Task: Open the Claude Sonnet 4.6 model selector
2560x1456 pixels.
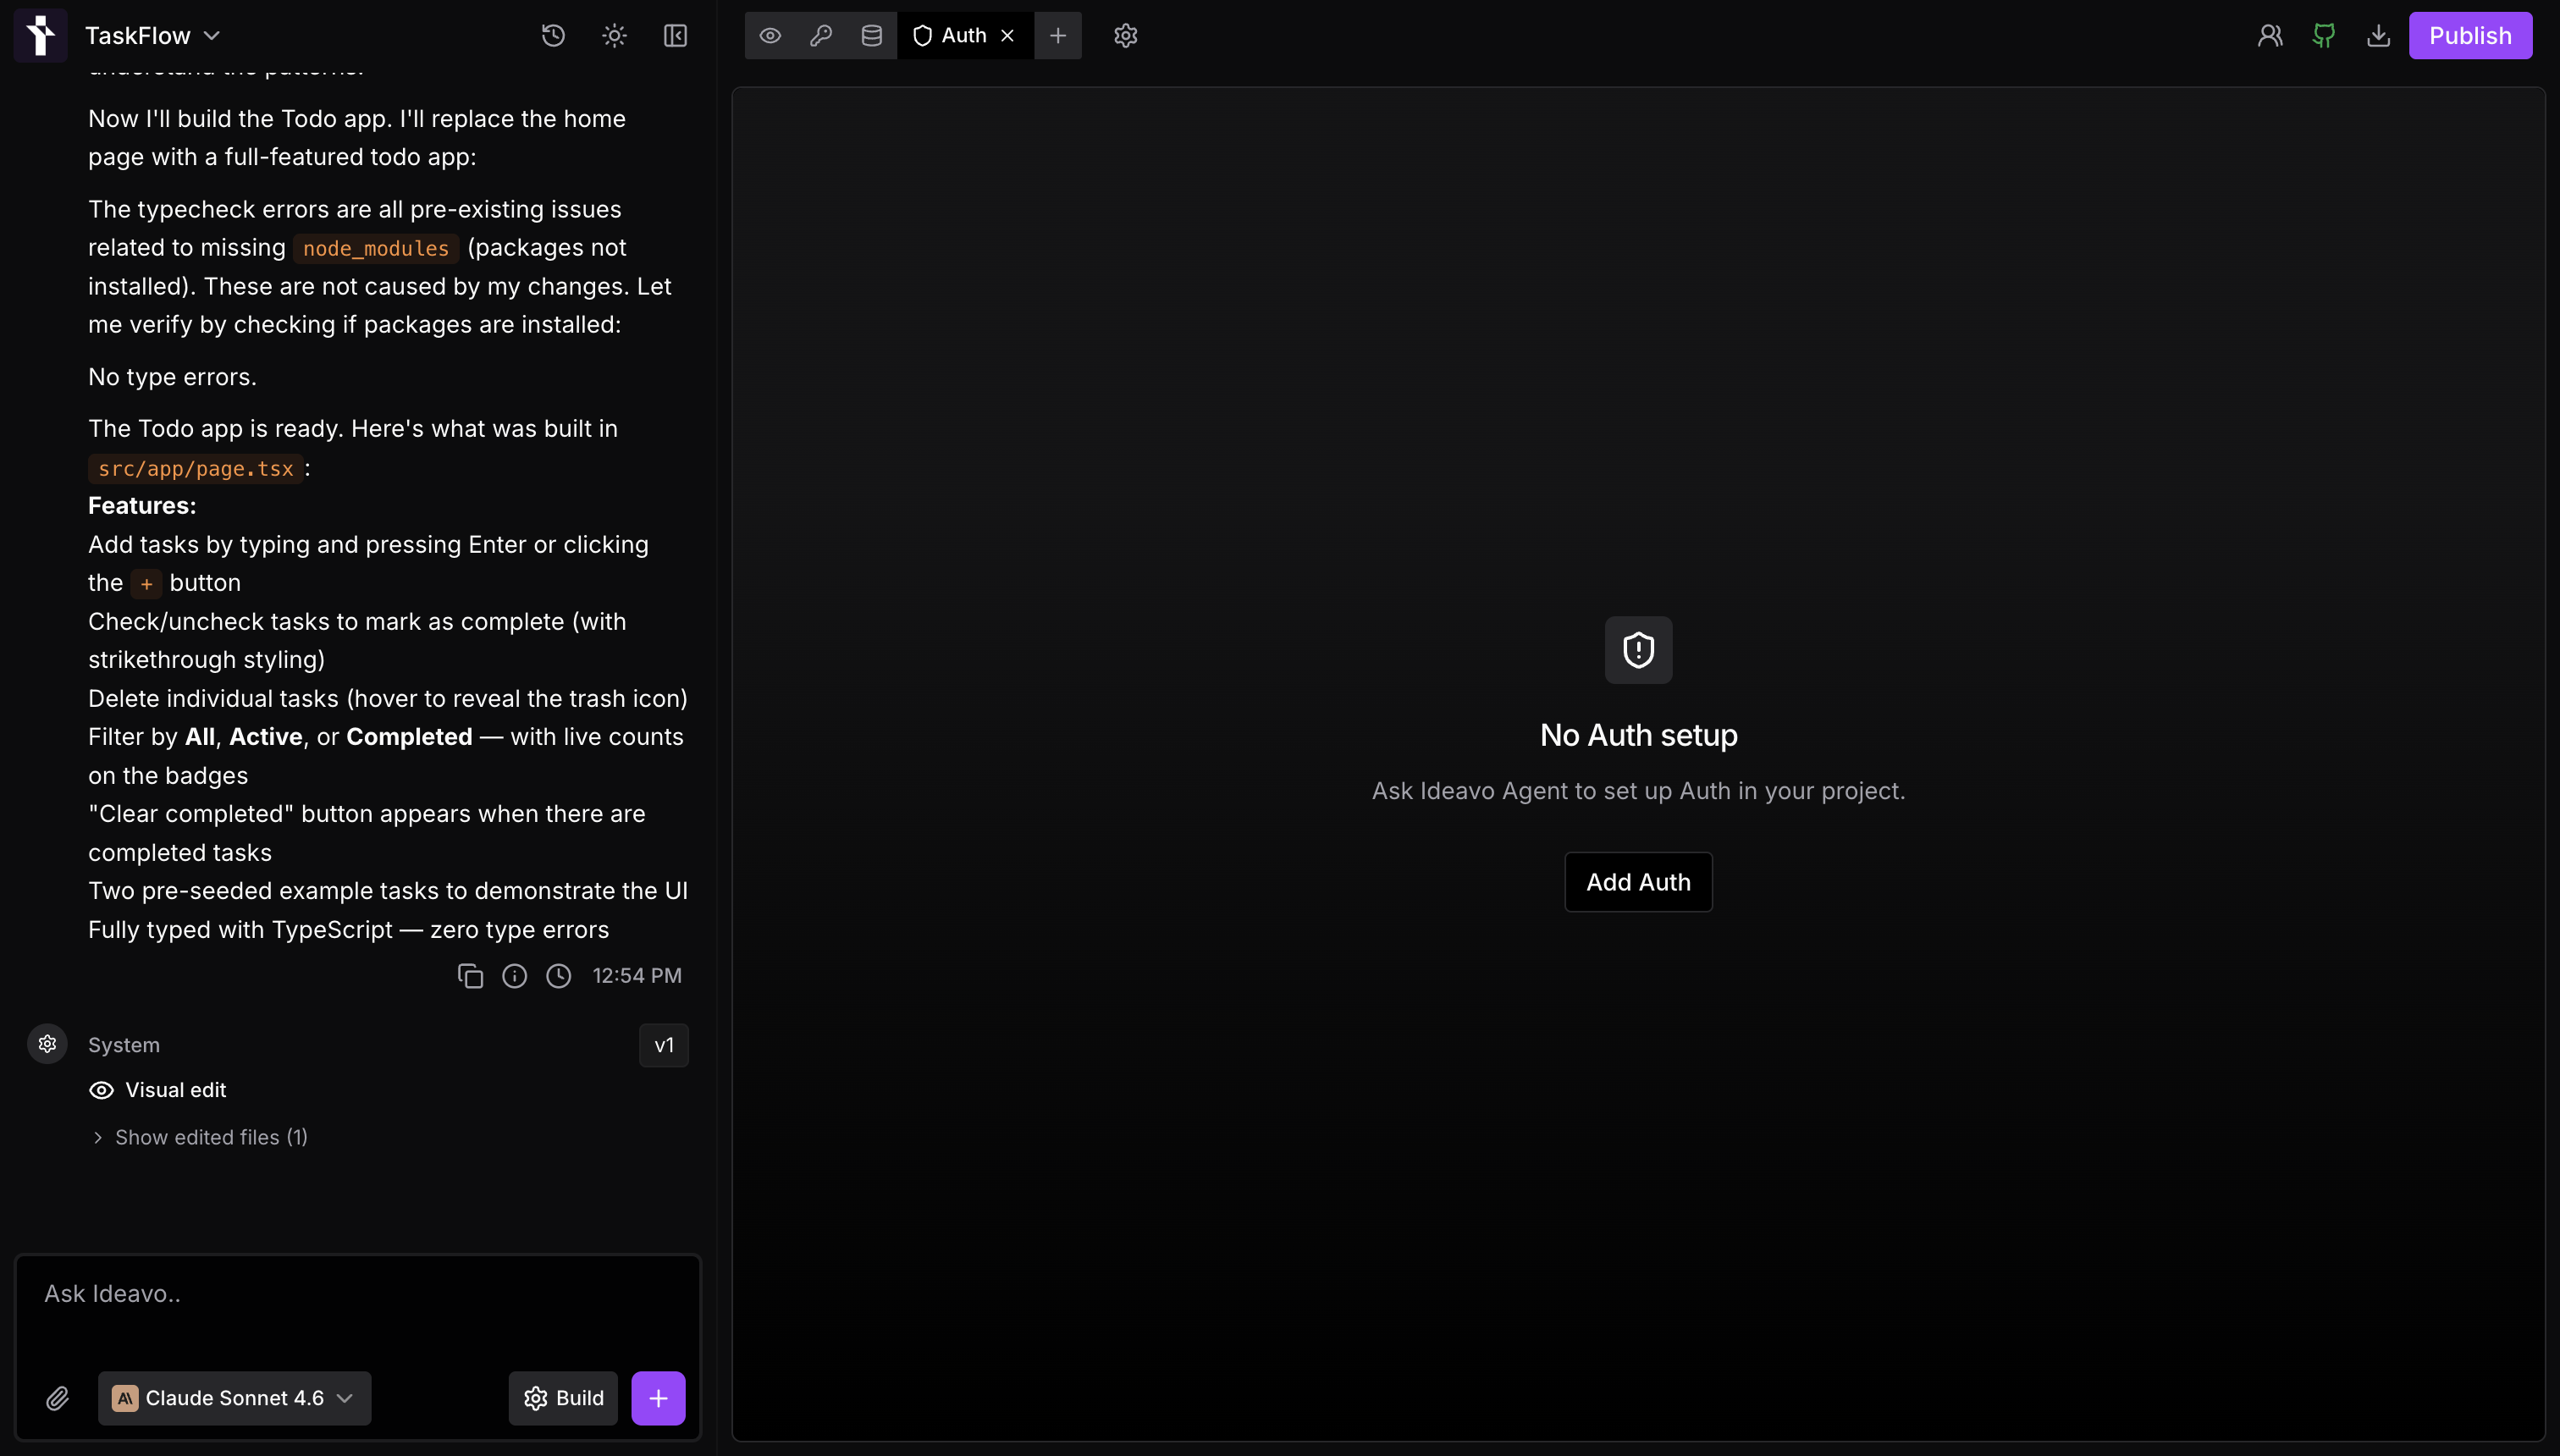Action: [234, 1398]
